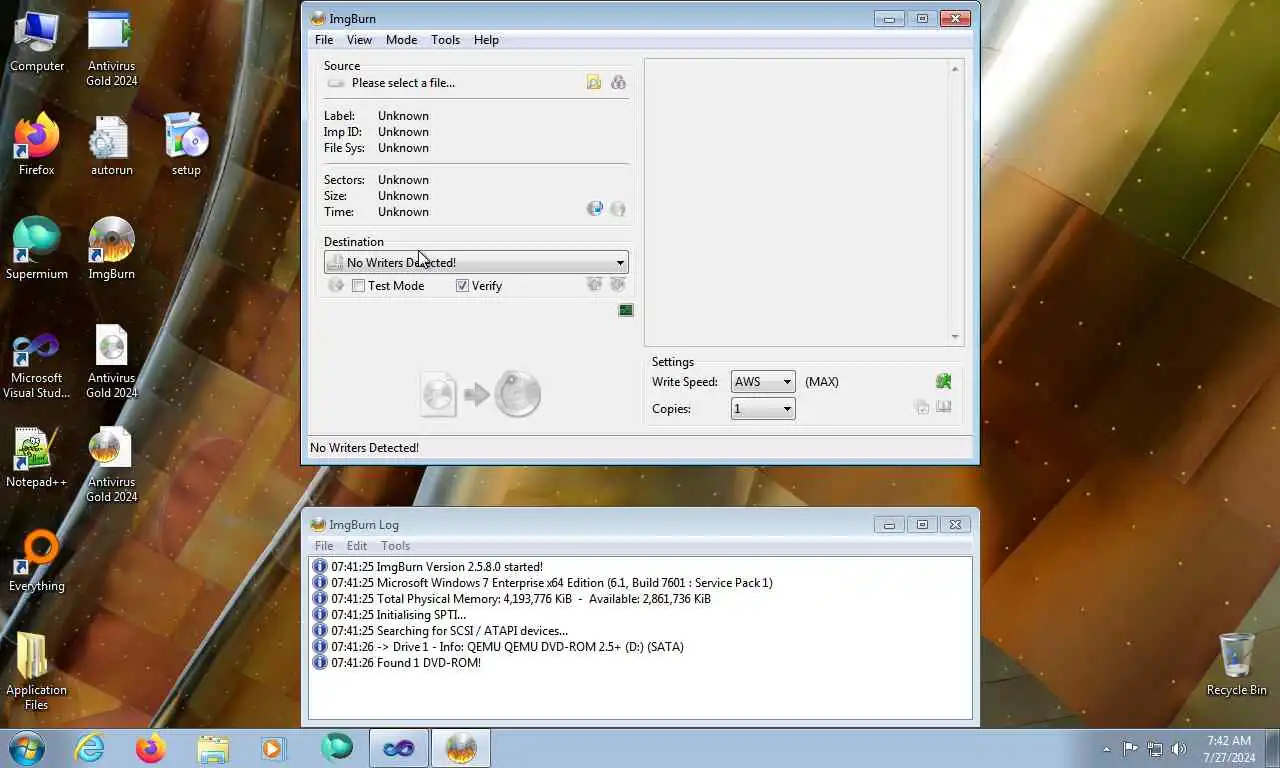Open Firefox from the taskbar
The height and width of the screenshot is (768, 1280).
point(151,748)
